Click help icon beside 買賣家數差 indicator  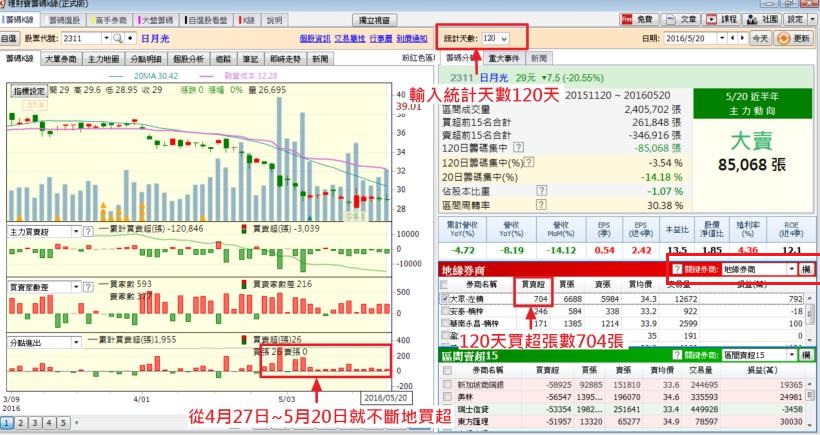pos(88,287)
